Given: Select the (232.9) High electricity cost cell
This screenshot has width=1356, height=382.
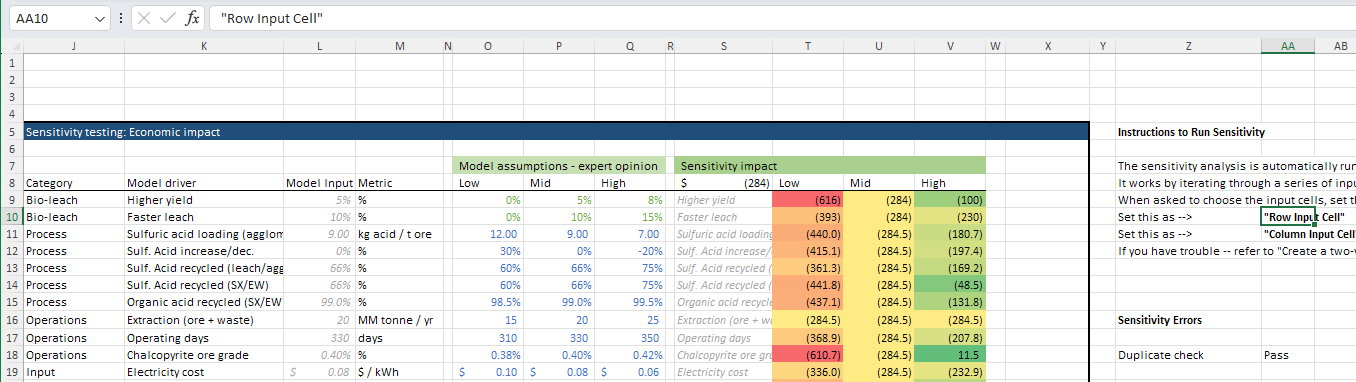Looking at the screenshot, I should pos(950,372).
